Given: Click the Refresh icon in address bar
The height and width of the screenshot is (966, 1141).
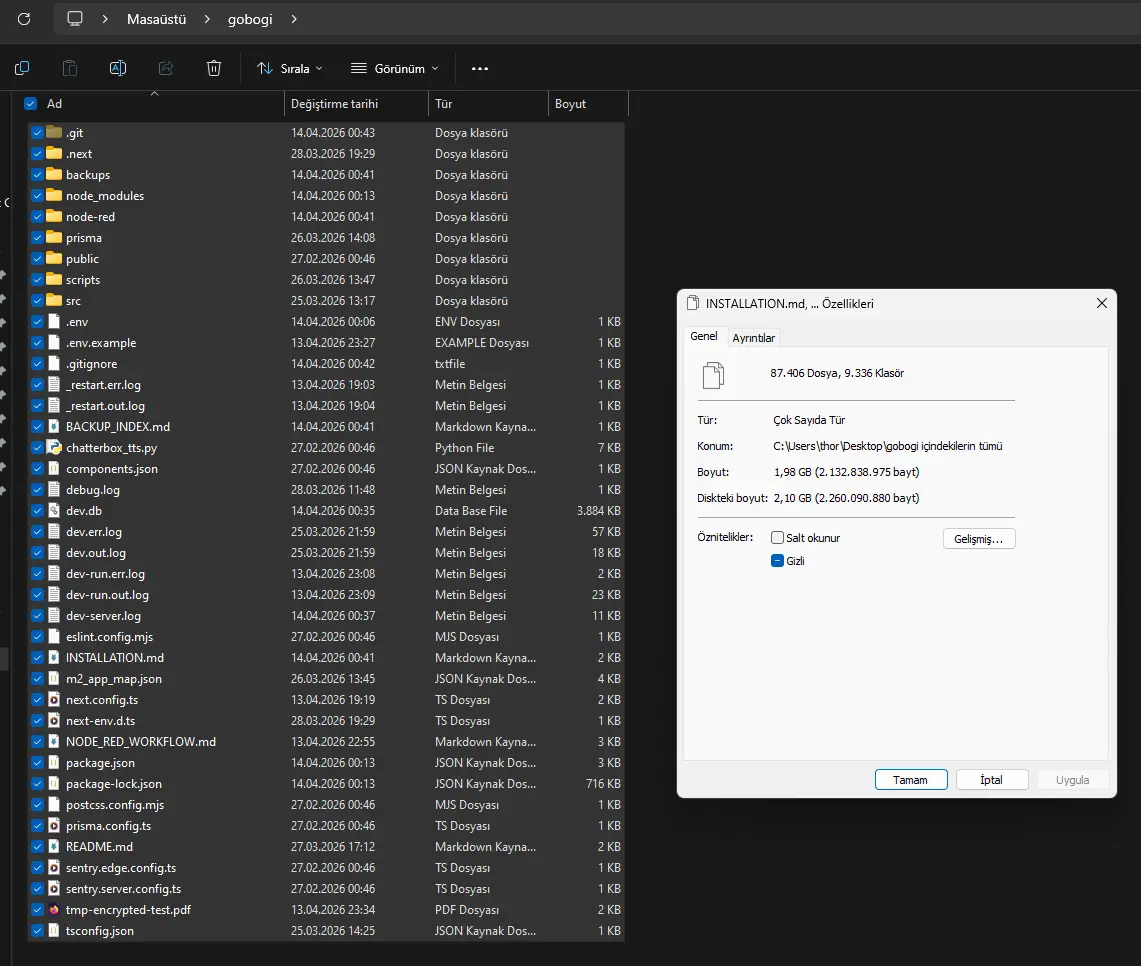Looking at the screenshot, I should tap(24, 19).
